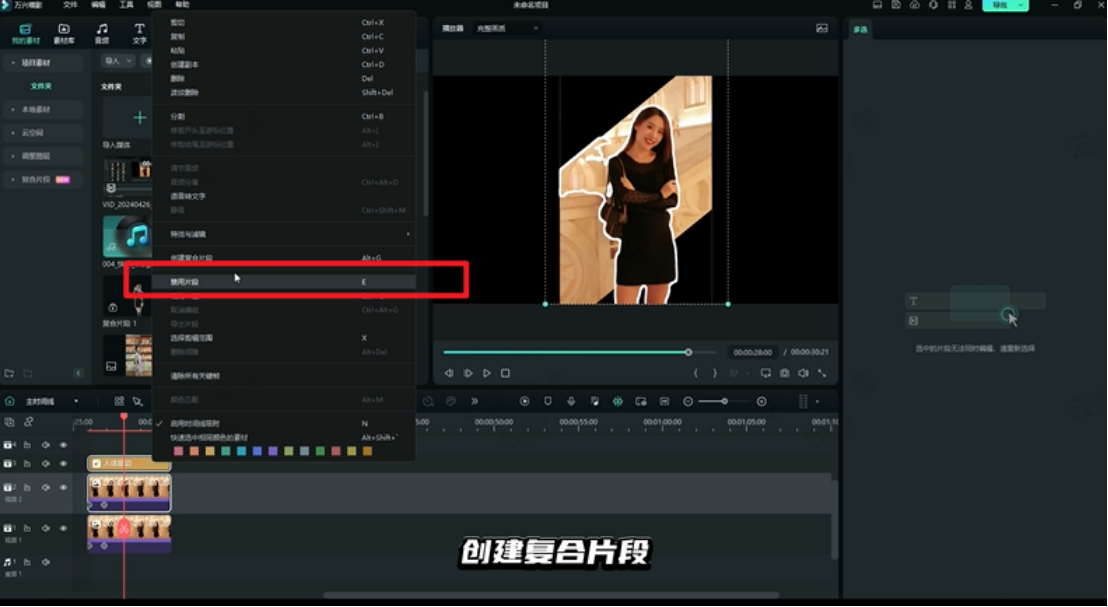The height and width of the screenshot is (607, 1108).
Task: Toggle 启用时间线吸附 checked menu option
Action: coord(195,424)
